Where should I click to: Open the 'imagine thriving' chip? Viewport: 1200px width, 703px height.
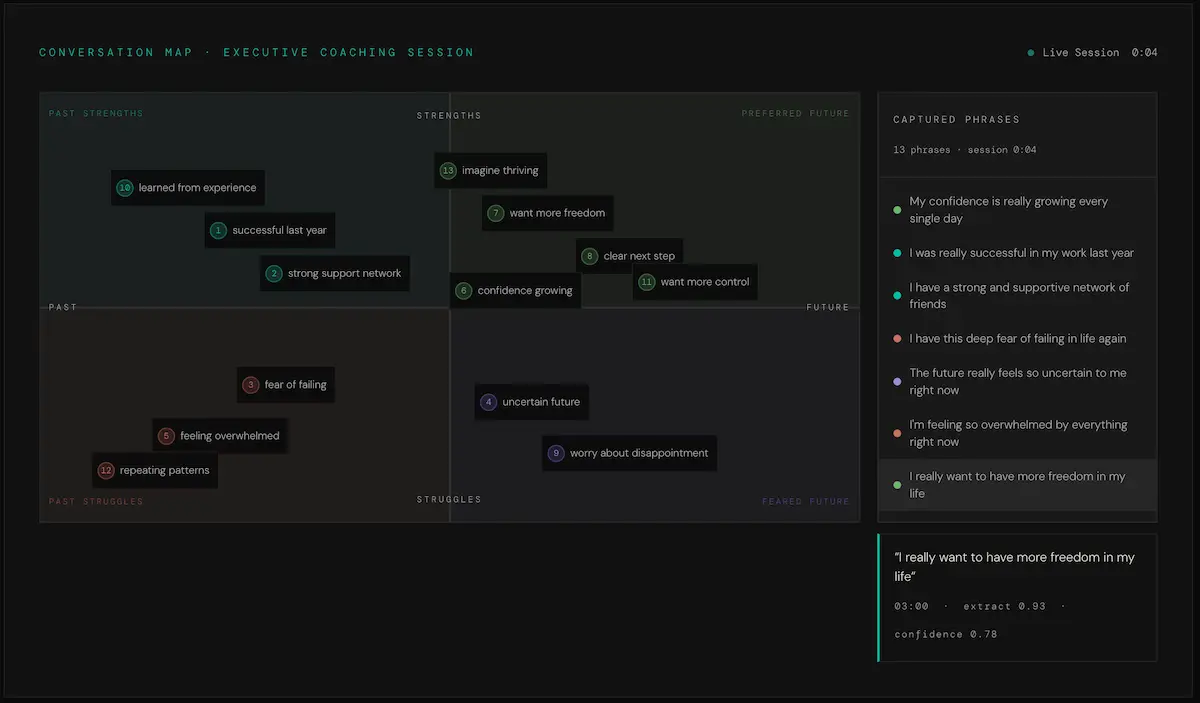[x=490, y=171]
